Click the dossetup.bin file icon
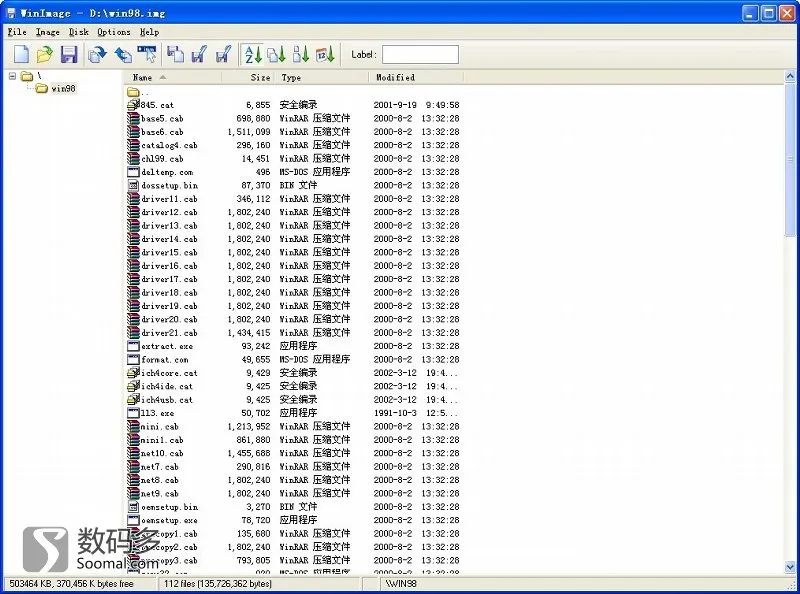Image resolution: width=800 pixels, height=594 pixels. click(133, 185)
